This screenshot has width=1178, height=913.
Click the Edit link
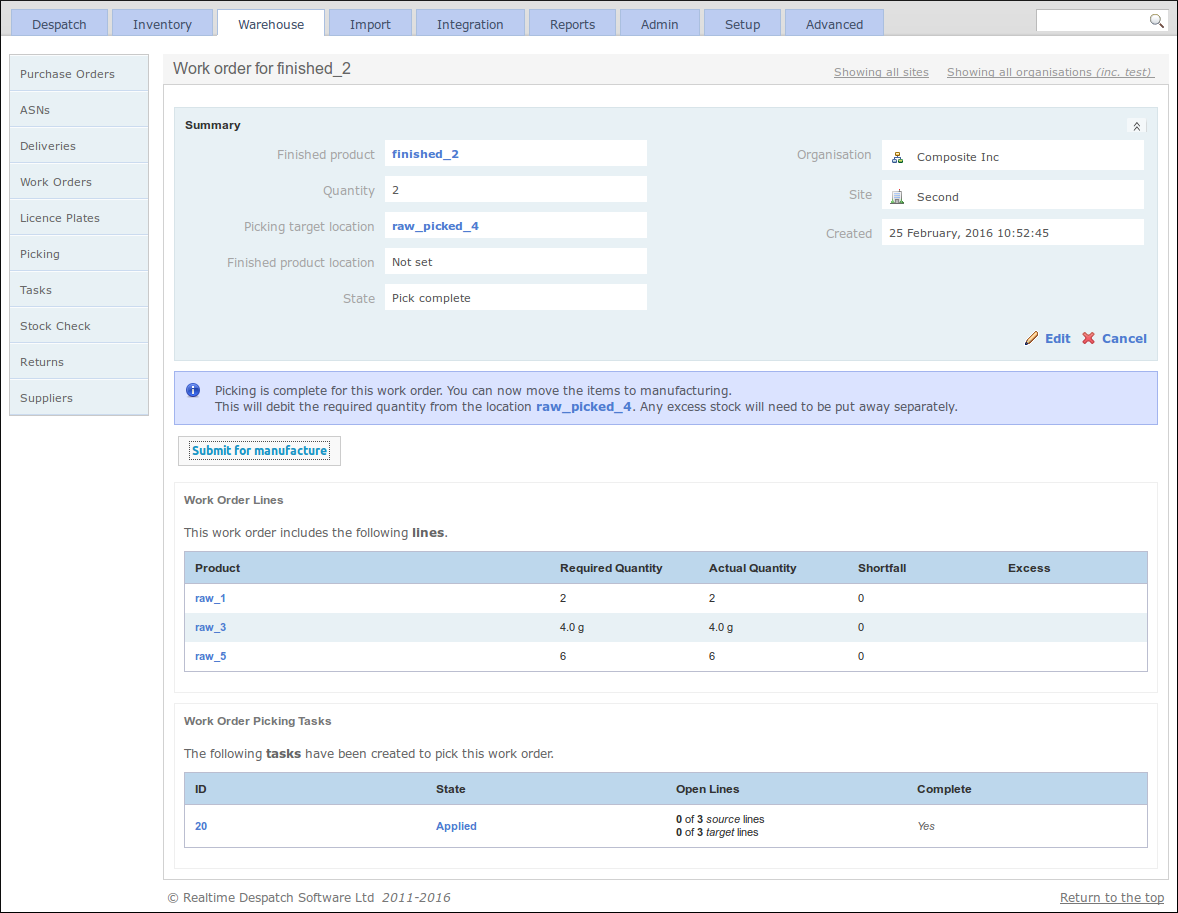click(x=1058, y=338)
